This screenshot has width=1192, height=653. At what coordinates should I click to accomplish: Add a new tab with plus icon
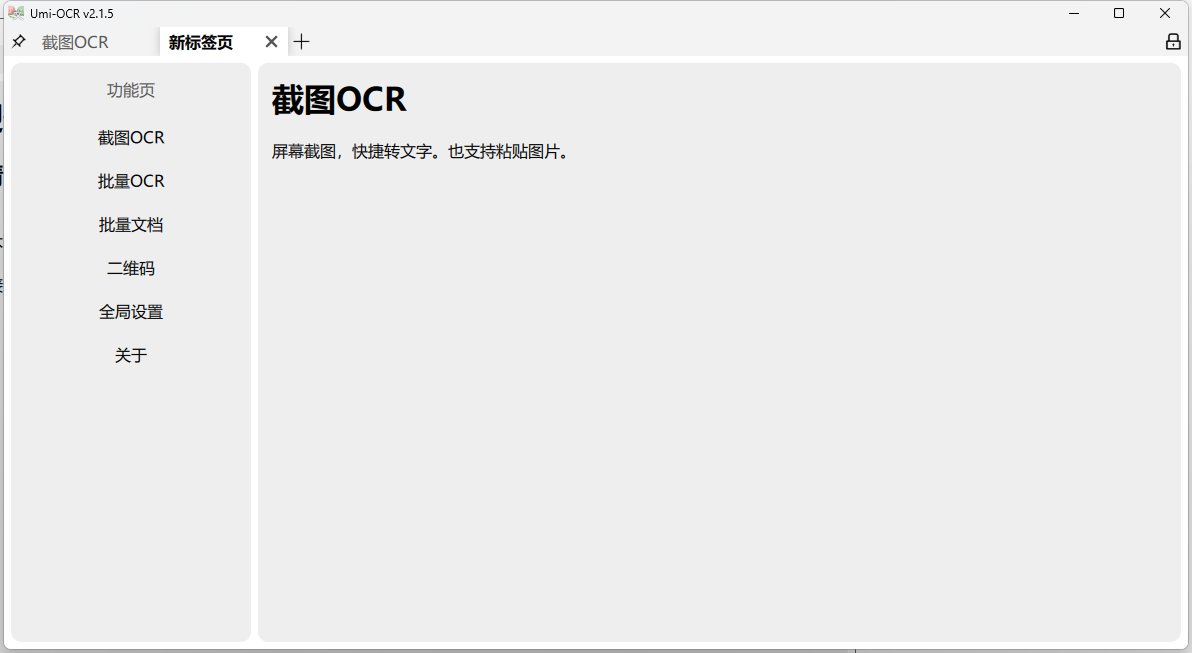(302, 42)
